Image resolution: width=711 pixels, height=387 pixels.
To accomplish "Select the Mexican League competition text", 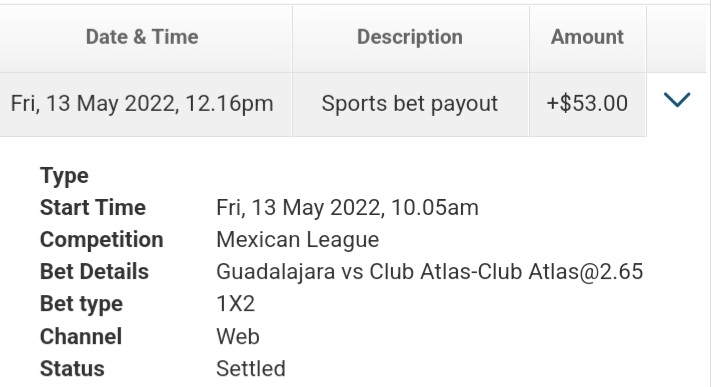I will click(x=297, y=240).
